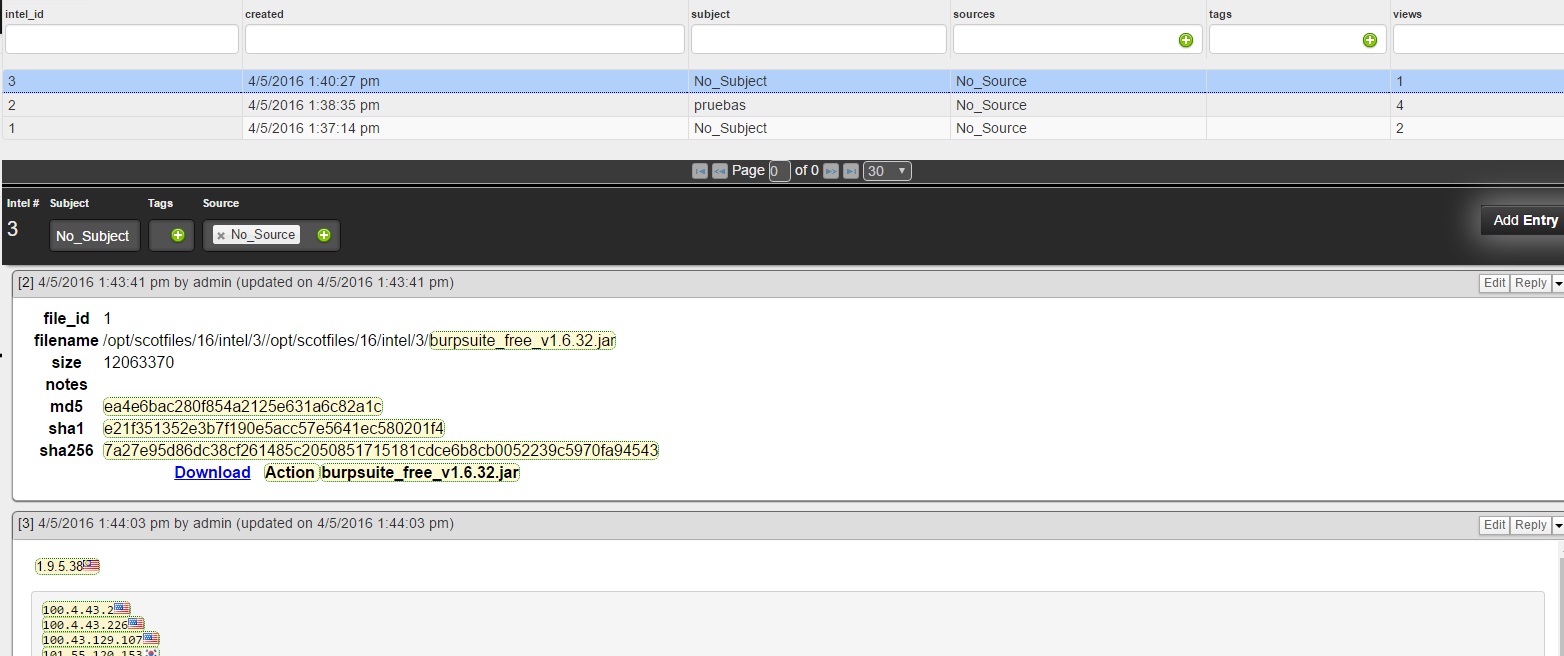Download the burpsuite jar file
The height and width of the screenshot is (656, 1564).
(x=212, y=473)
